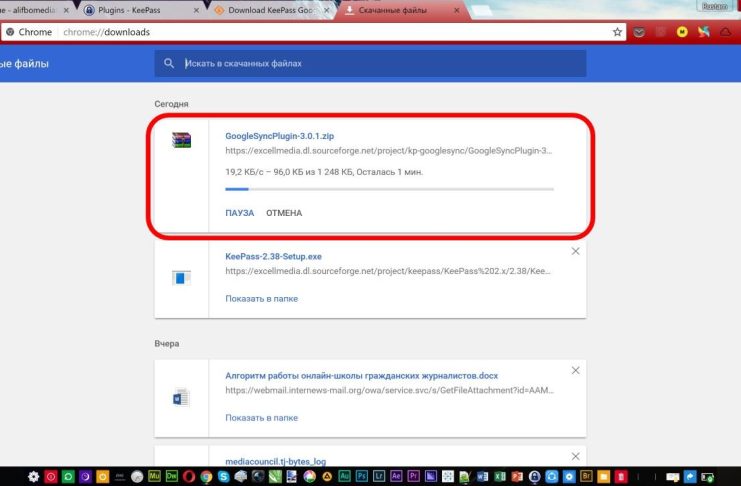Click the red trash icon in the taskbar
This screenshot has height=486, width=741.
coord(621,477)
